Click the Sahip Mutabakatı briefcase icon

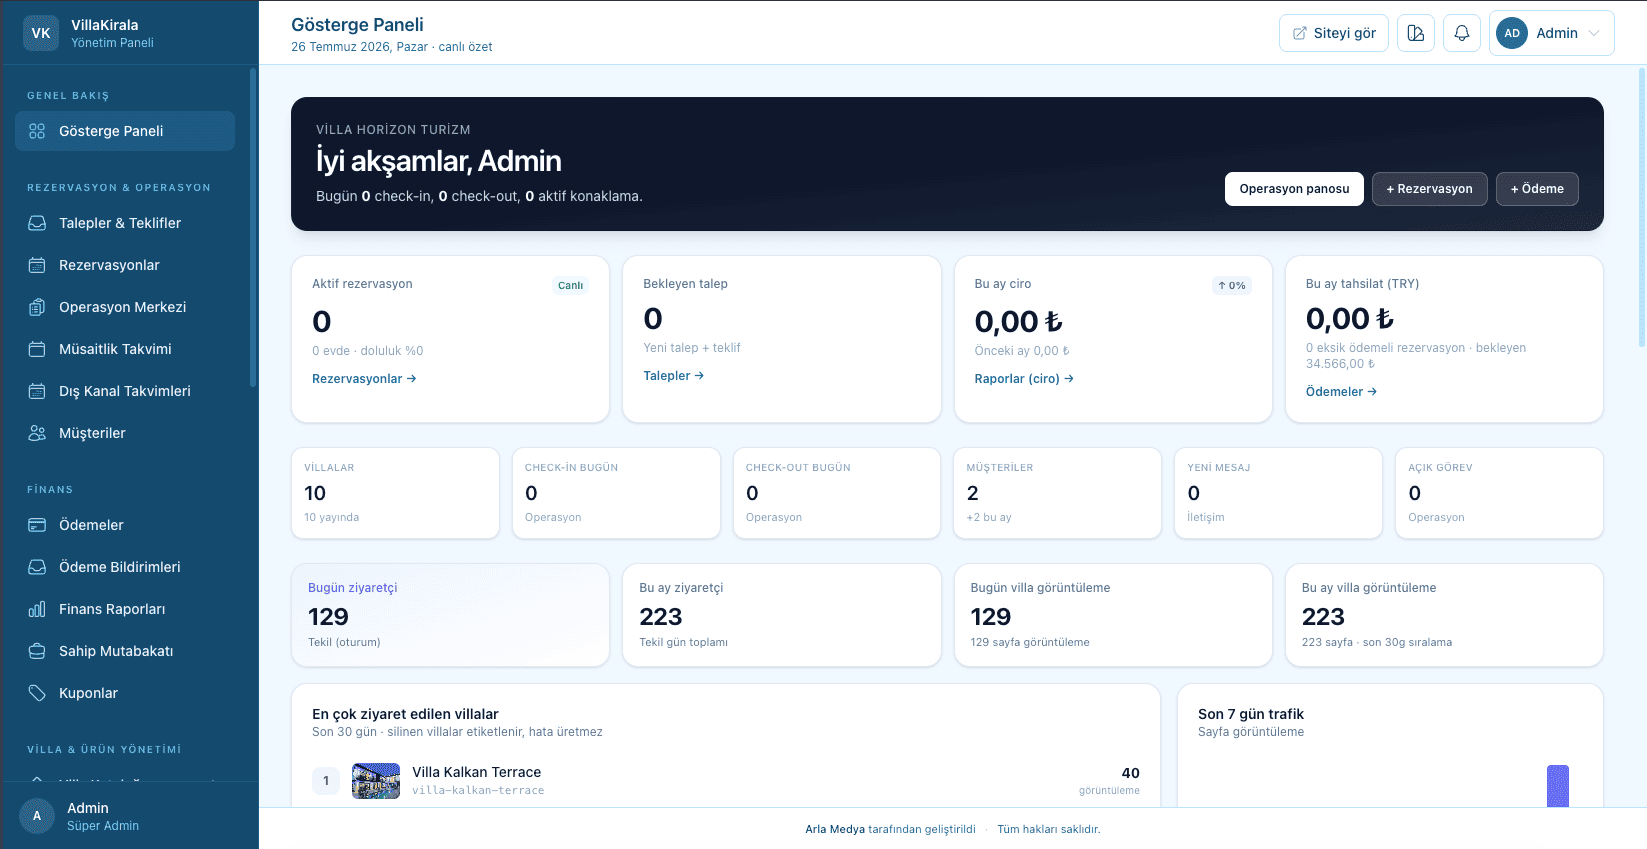[x=37, y=651]
